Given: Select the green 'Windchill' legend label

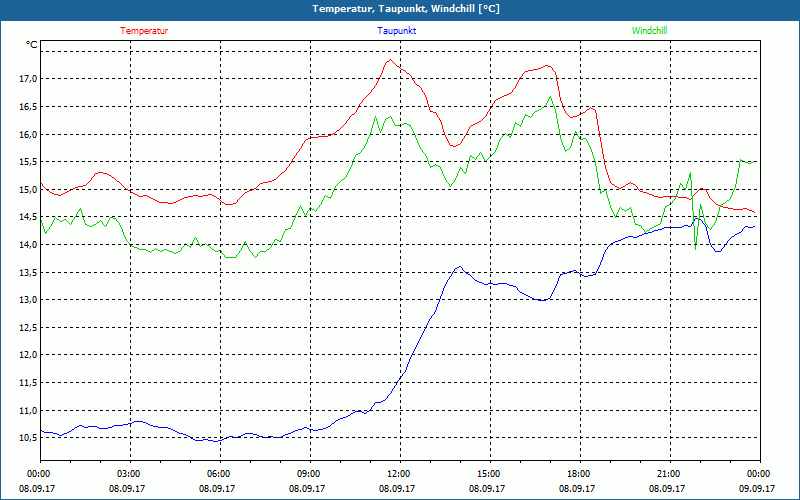Looking at the screenshot, I should (x=649, y=31).
